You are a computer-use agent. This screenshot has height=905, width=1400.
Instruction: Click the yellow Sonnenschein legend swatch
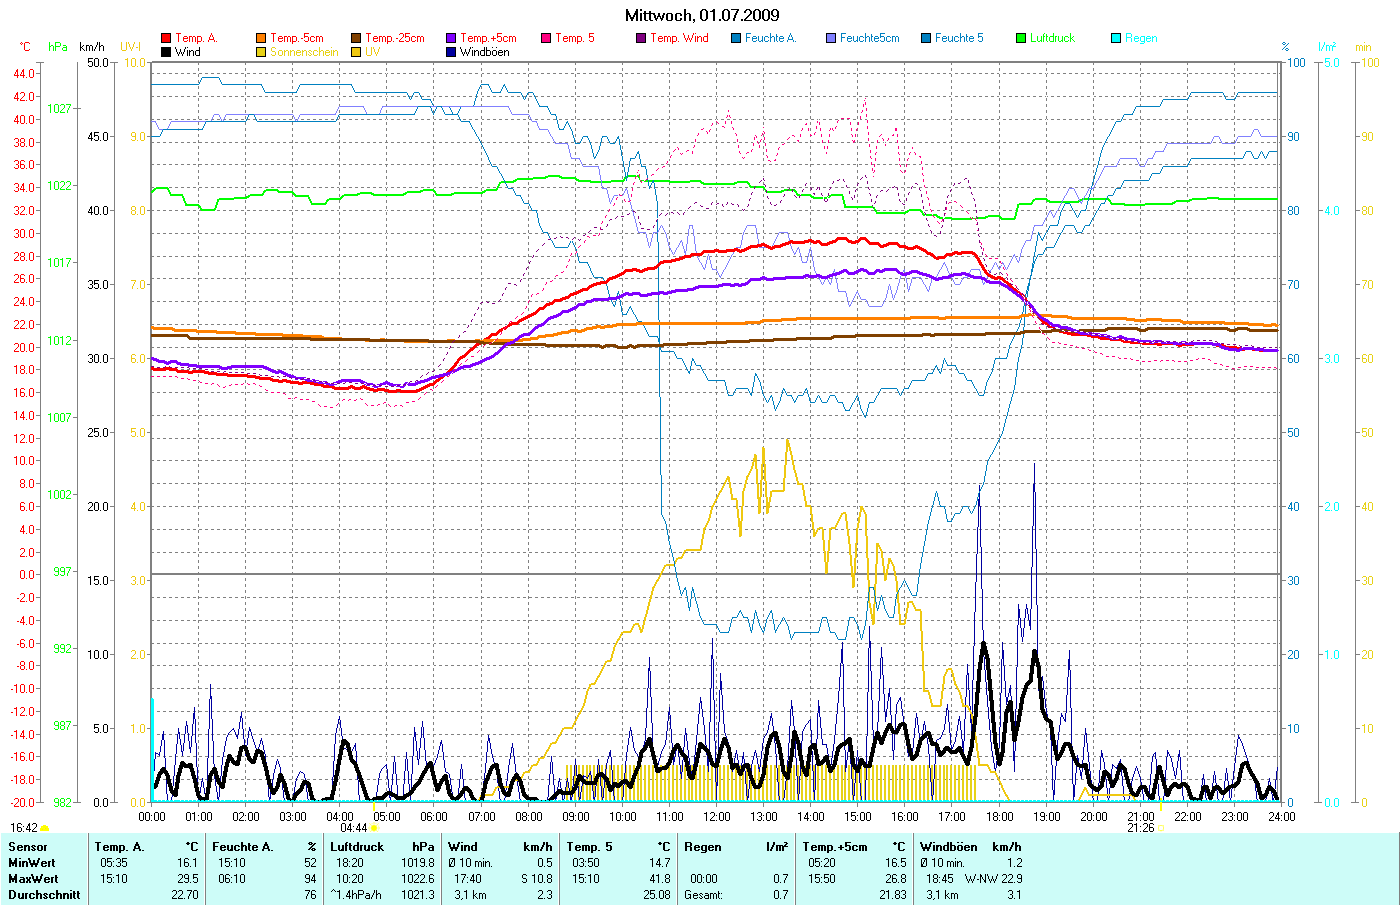tap(261, 52)
